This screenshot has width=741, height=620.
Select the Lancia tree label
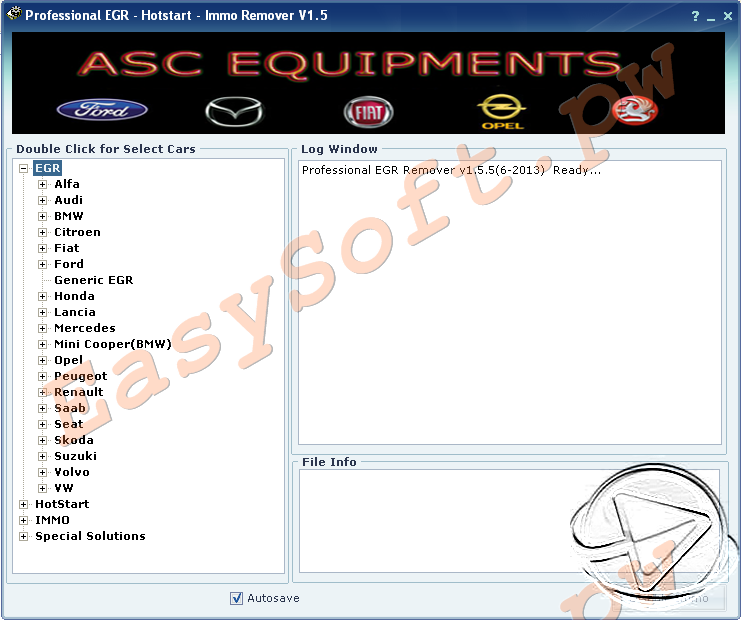75,312
